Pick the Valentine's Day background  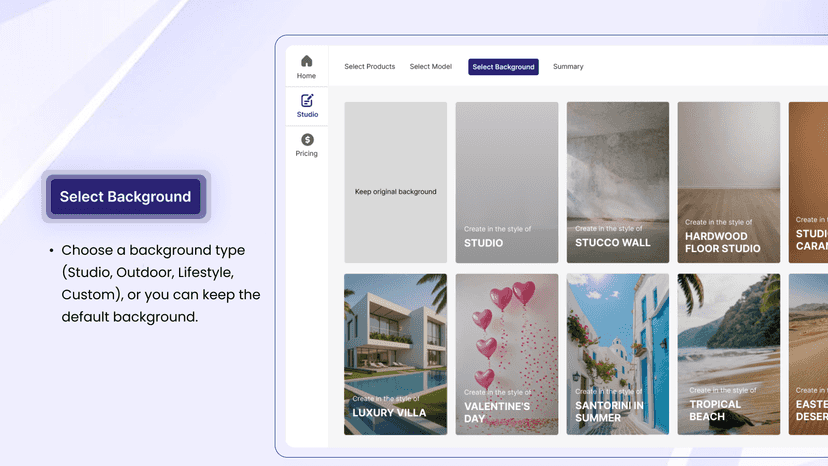[507, 354]
